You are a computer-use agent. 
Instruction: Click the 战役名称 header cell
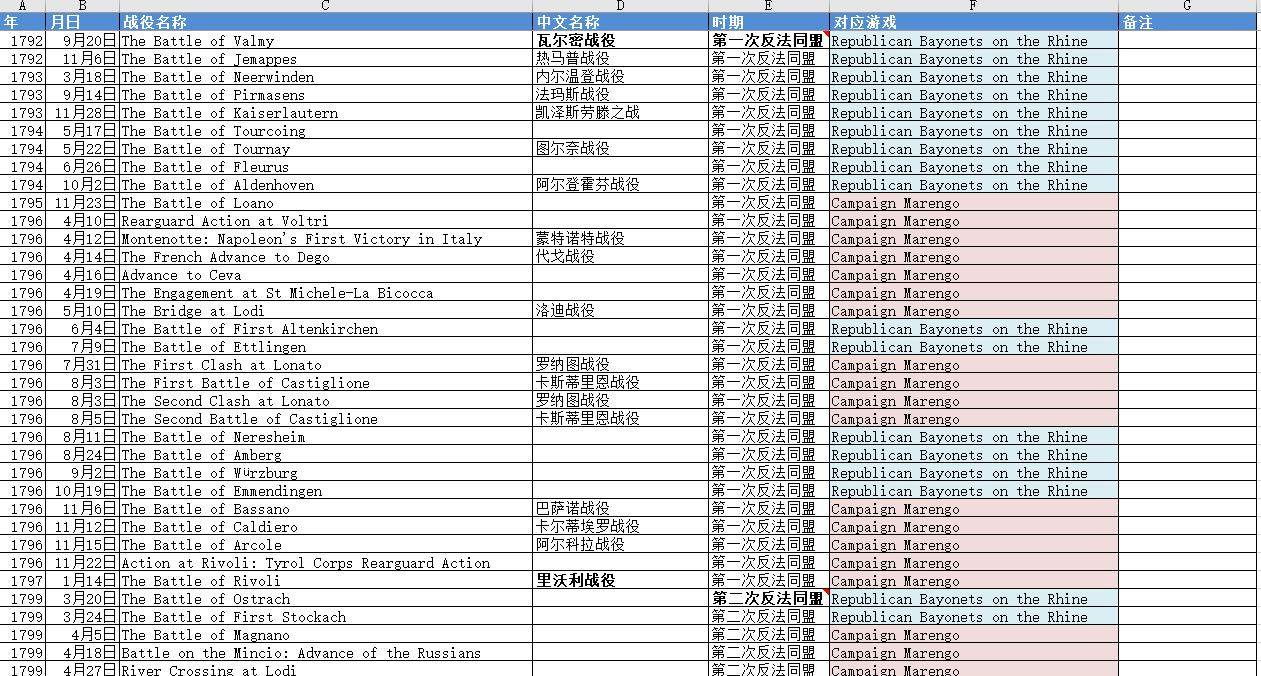pyautogui.click(x=325, y=22)
